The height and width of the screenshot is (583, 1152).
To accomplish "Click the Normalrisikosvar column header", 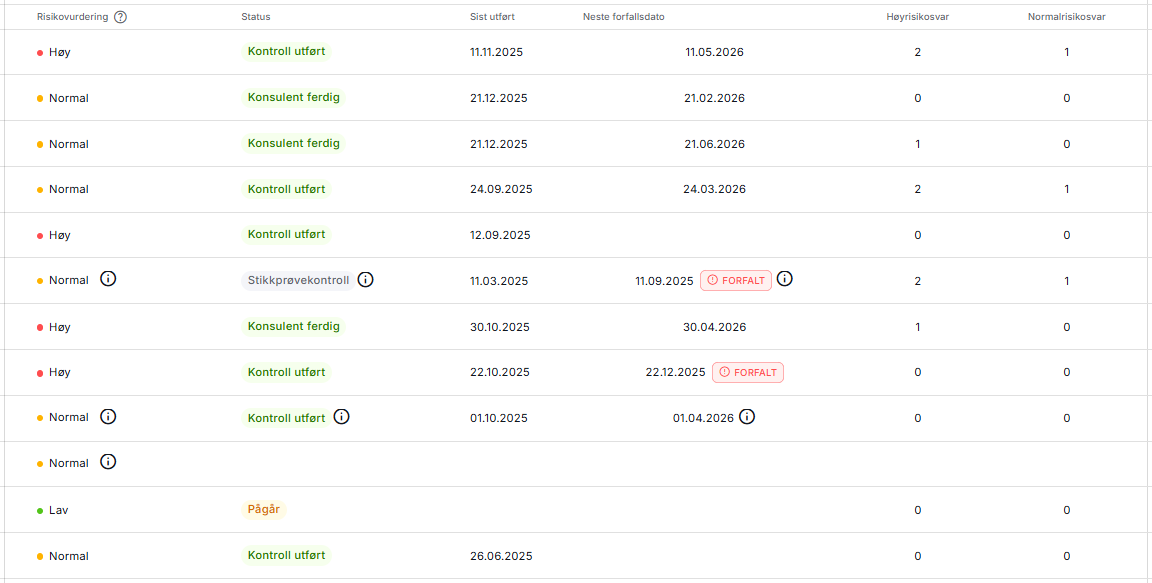I will click(x=1066, y=17).
